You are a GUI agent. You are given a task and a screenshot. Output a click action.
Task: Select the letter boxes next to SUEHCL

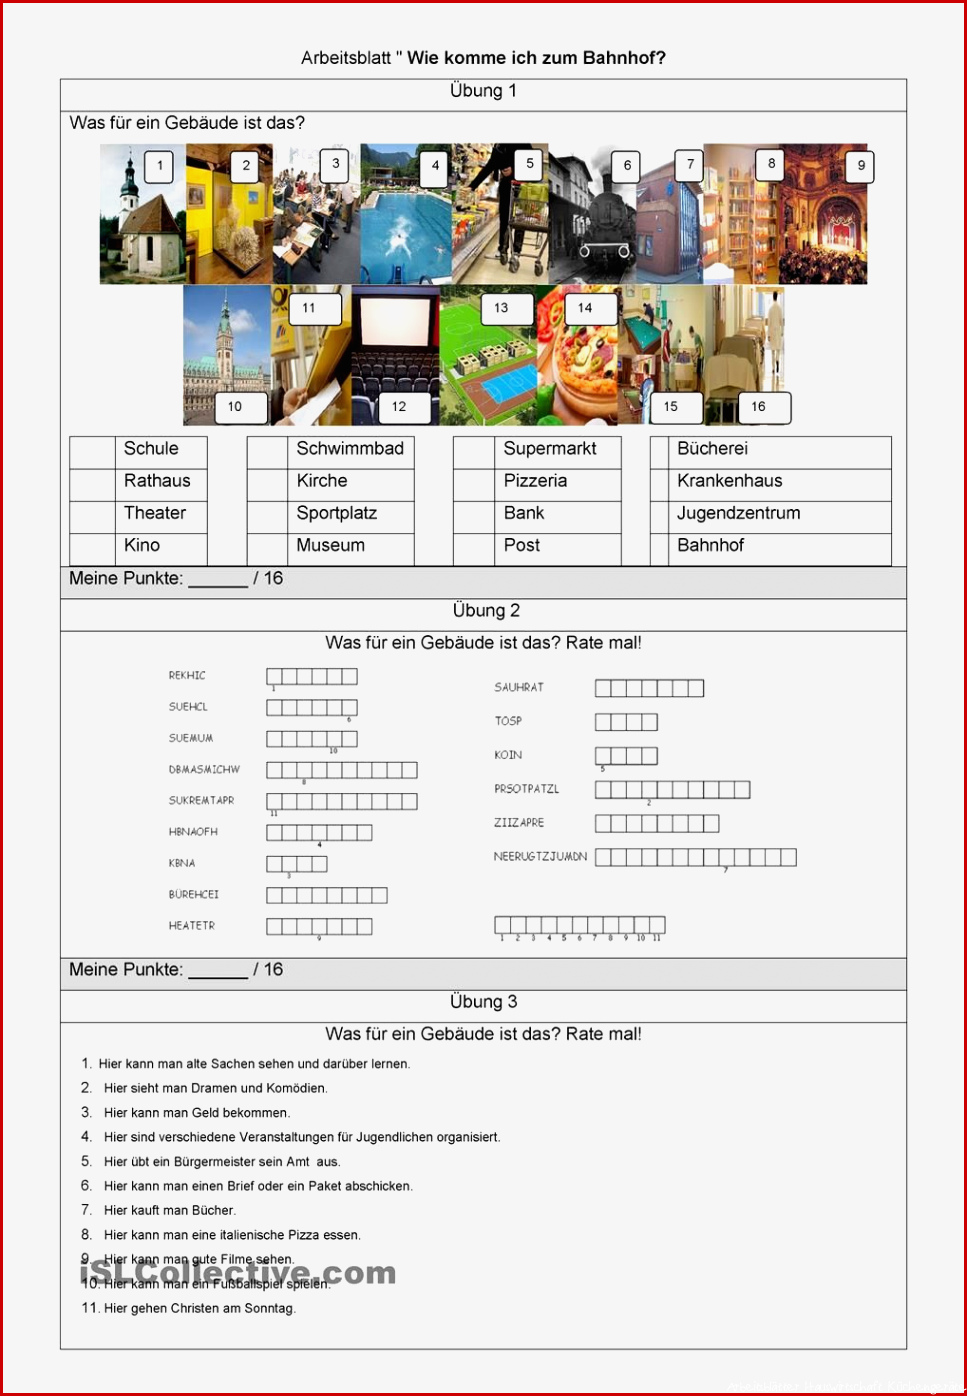312,708
